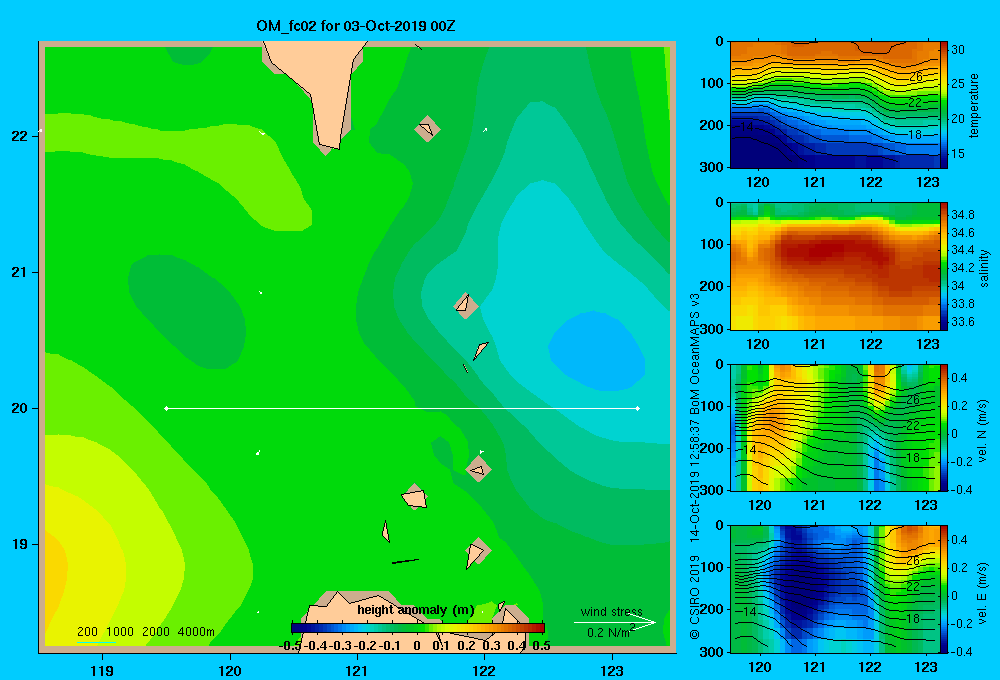Click the main map's latitude '20' tick label
This screenshot has height=680, width=1000.
click(x=19, y=408)
